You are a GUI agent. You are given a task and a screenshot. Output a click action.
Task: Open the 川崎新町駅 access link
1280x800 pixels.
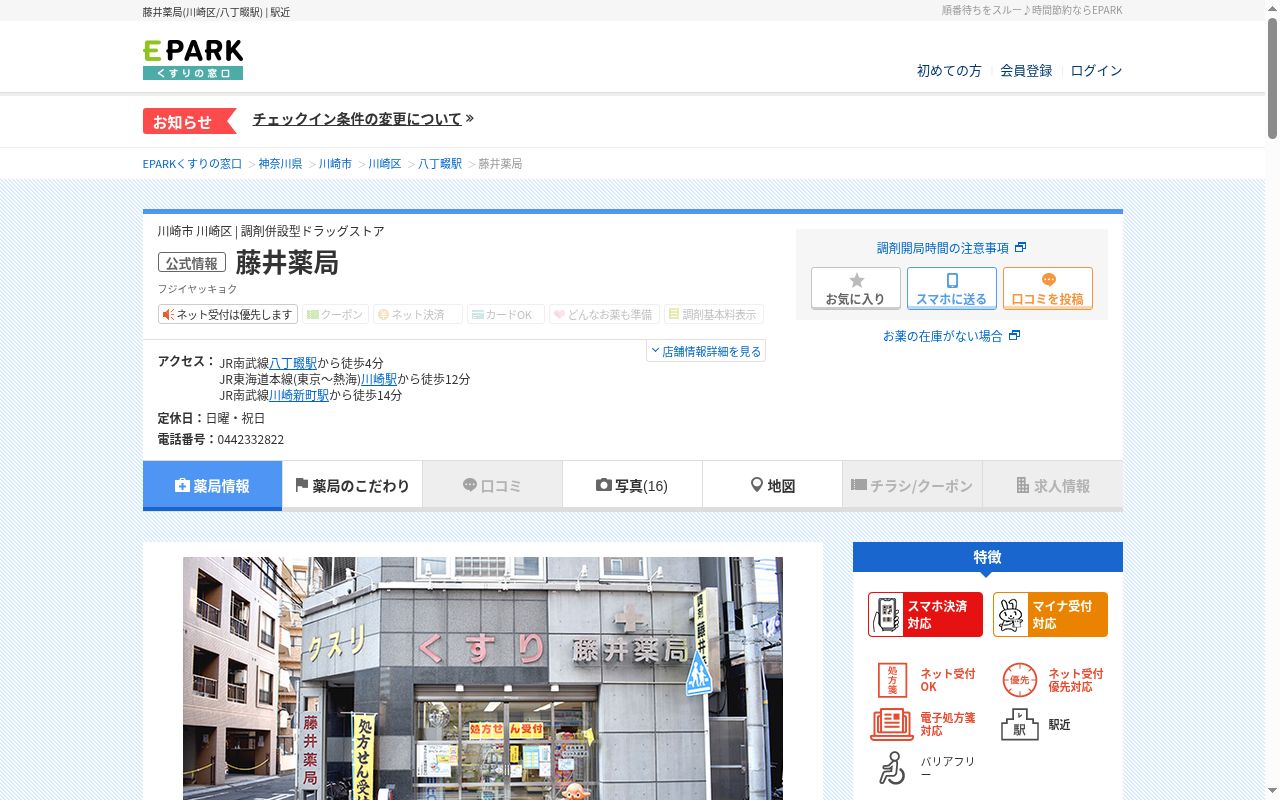coord(299,395)
